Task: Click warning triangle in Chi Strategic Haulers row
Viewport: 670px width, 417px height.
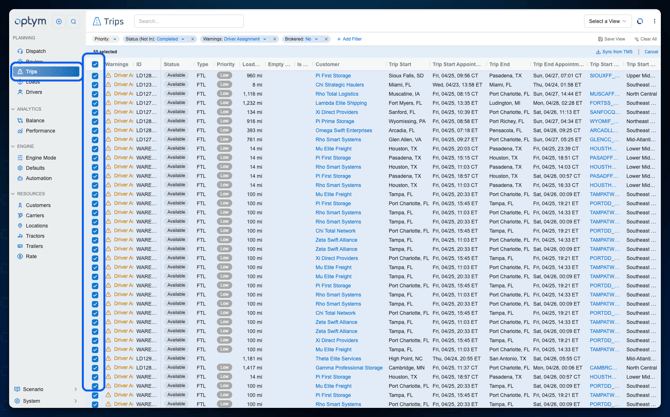Action: [108, 85]
